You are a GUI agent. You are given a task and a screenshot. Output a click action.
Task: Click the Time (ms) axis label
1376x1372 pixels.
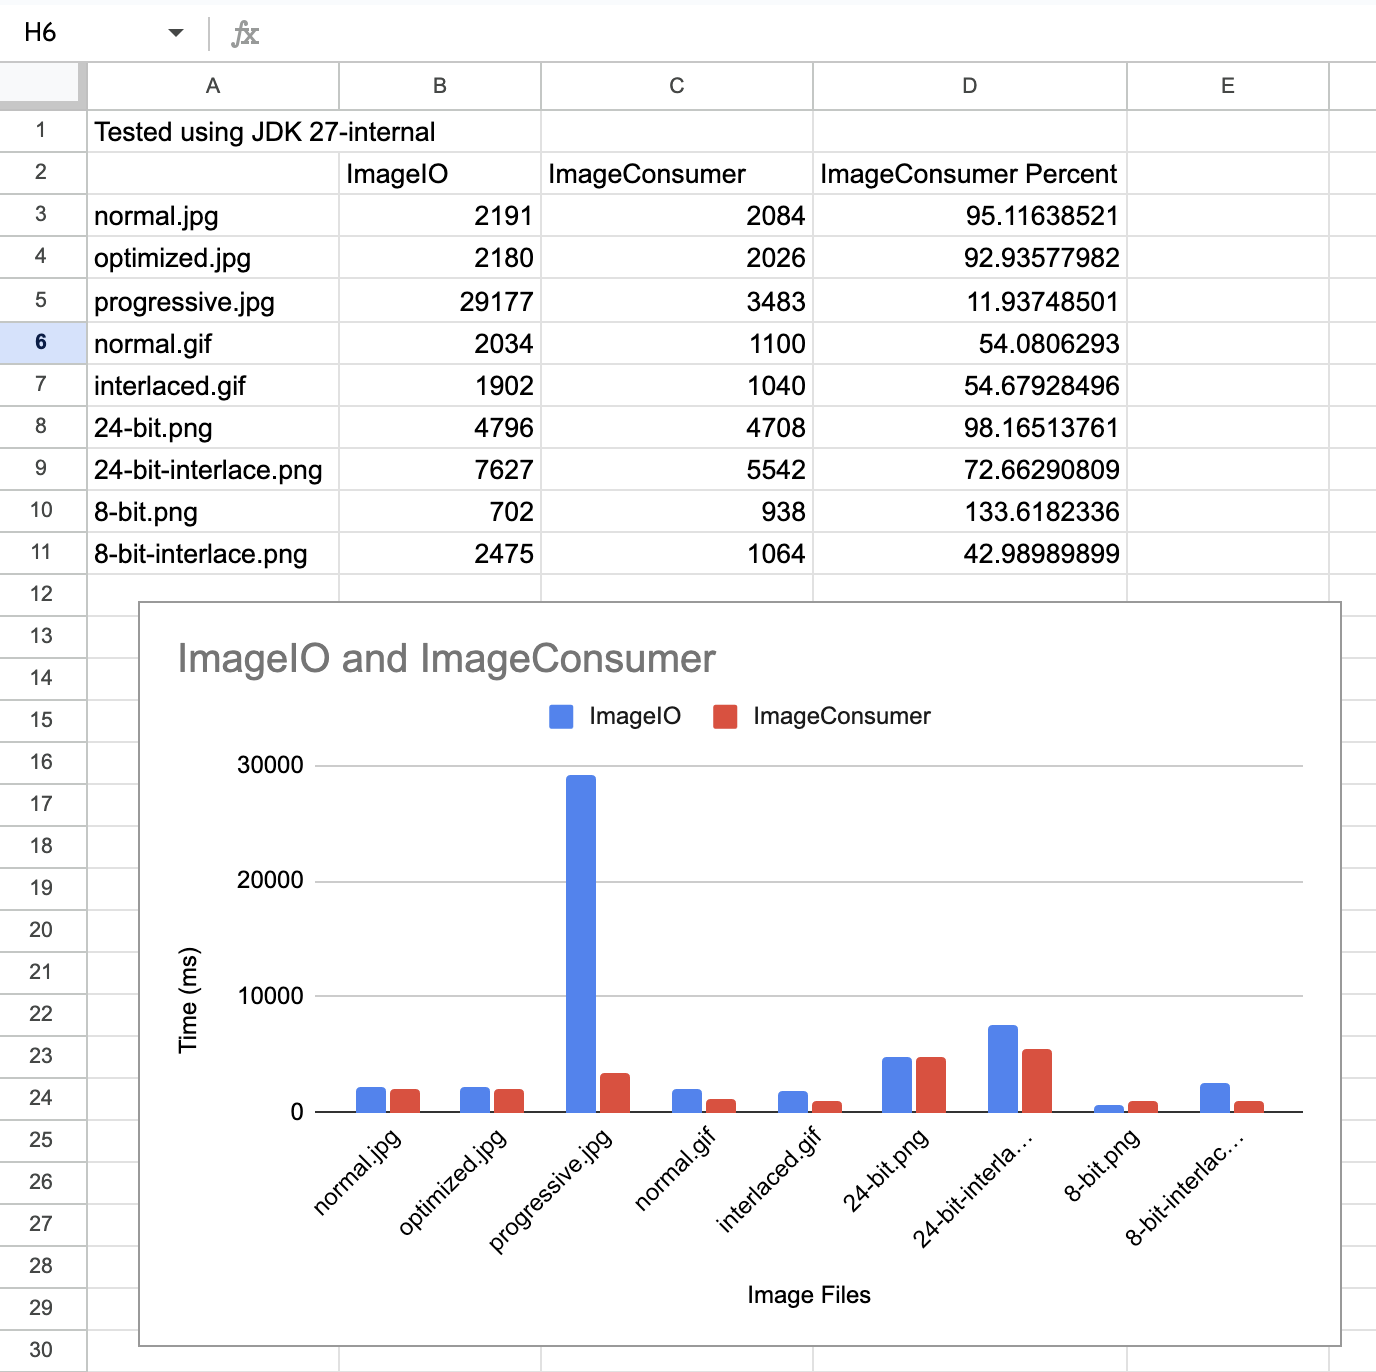(x=188, y=999)
